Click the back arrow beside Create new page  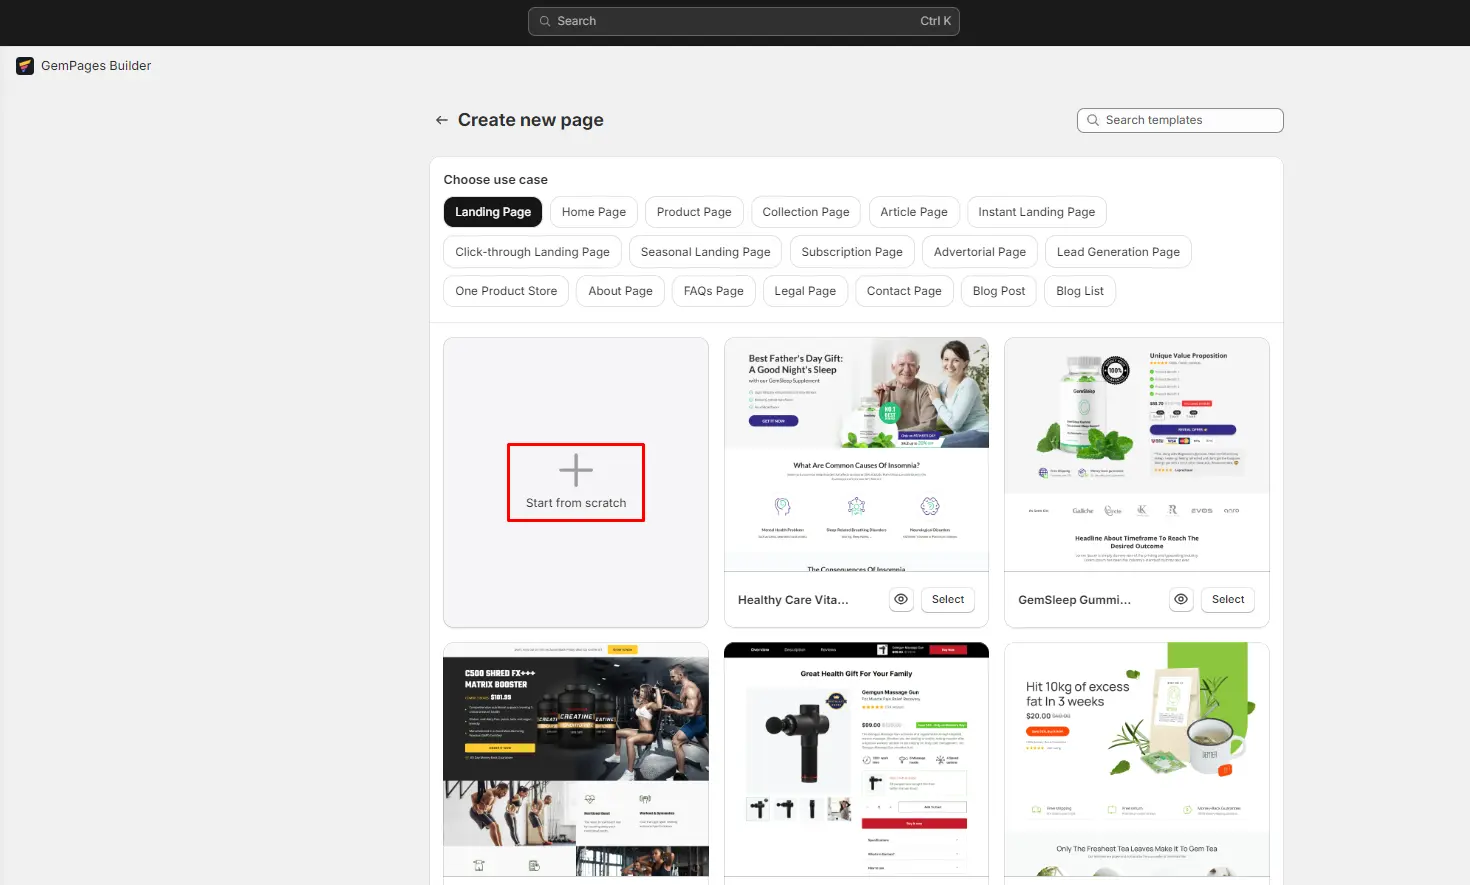(440, 119)
